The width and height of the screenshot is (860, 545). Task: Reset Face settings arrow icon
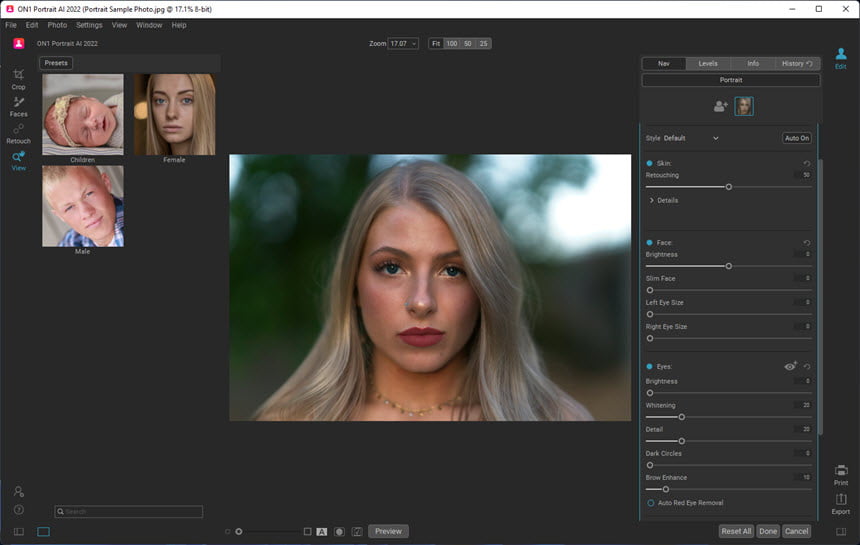[806, 242]
